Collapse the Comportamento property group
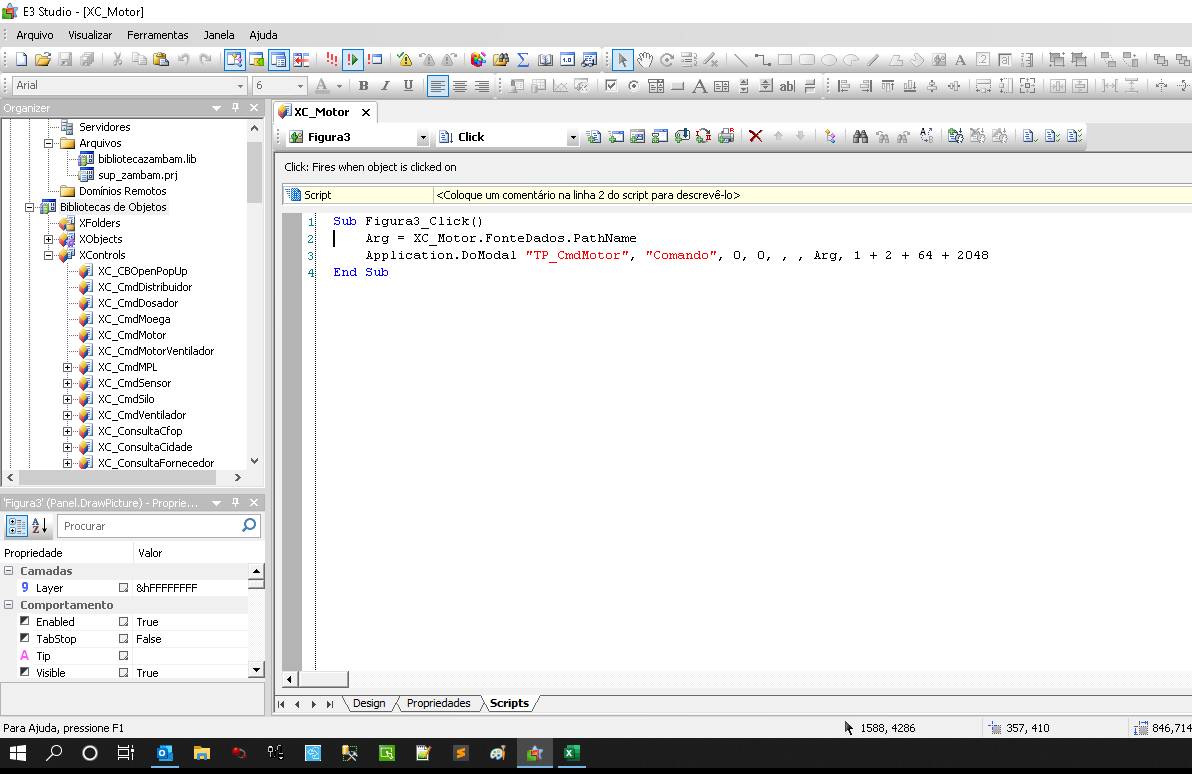Image resolution: width=1192 pixels, height=774 pixels. [x=8, y=604]
